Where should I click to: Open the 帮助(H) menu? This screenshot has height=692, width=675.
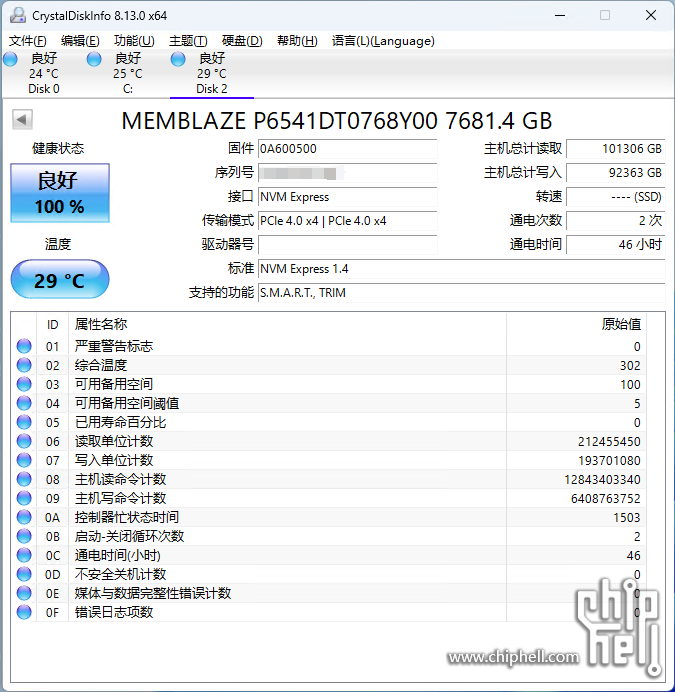pos(297,41)
